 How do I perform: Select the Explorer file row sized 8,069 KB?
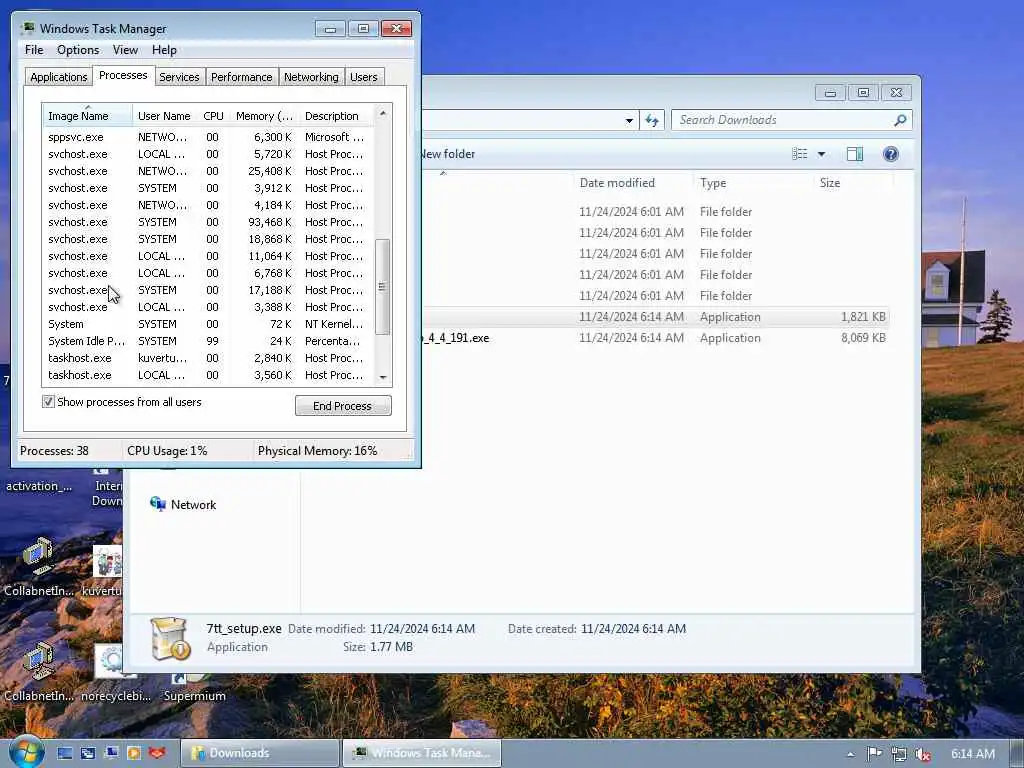pyautogui.click(x=655, y=338)
